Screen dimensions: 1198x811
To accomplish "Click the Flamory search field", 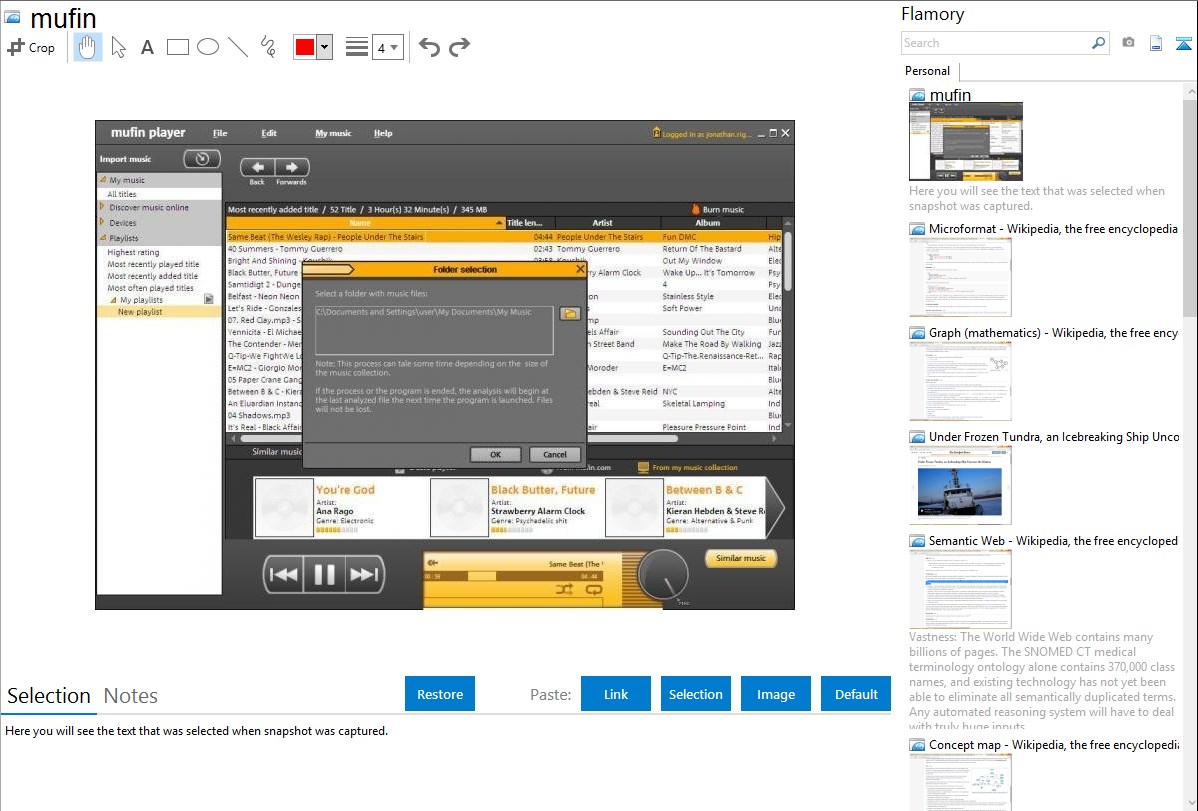I will tap(996, 43).
